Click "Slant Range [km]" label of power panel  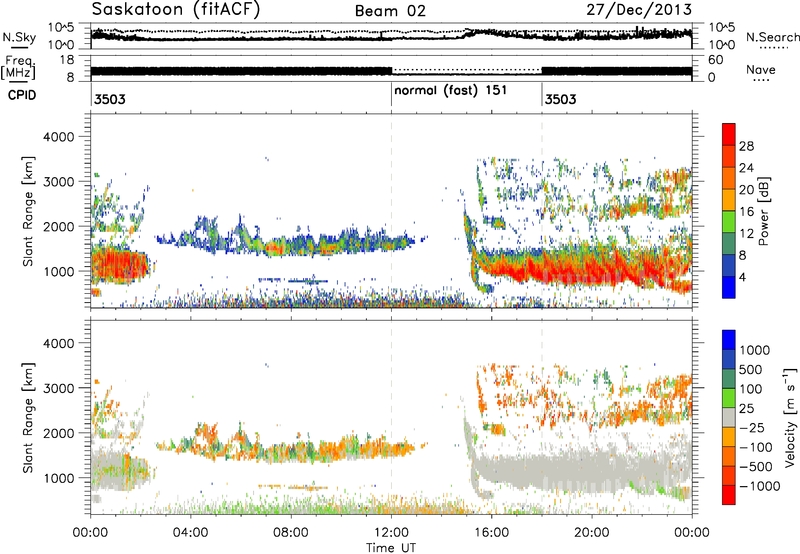click(x=28, y=211)
